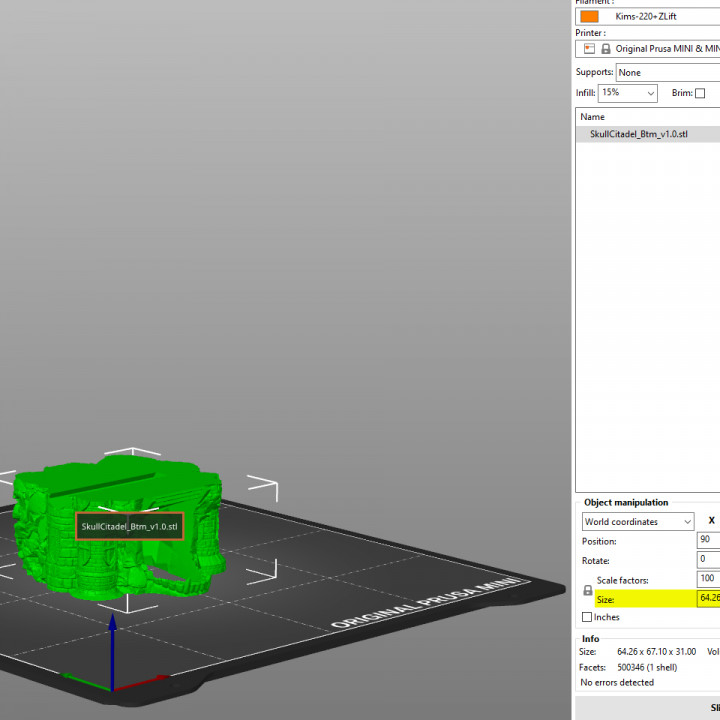
Task: Open the Original Prusa MINI printer dropdown
Action: (647, 49)
